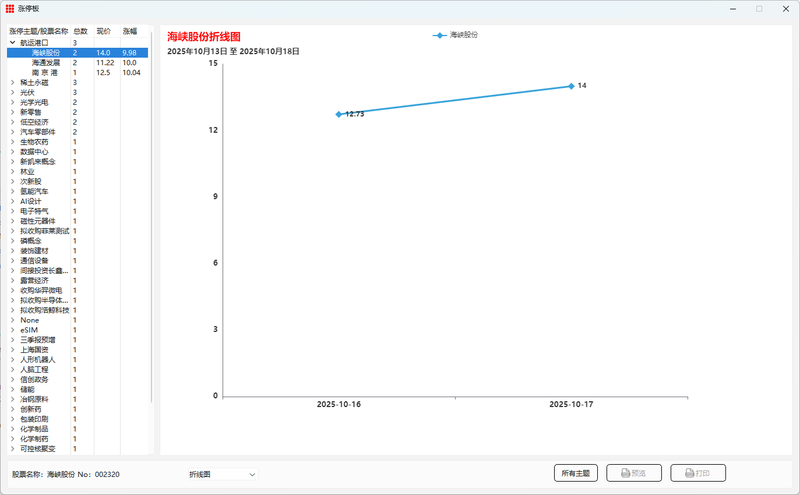Expand the 低空经济 theme
Viewport: 800px width, 495px height.
(13, 122)
